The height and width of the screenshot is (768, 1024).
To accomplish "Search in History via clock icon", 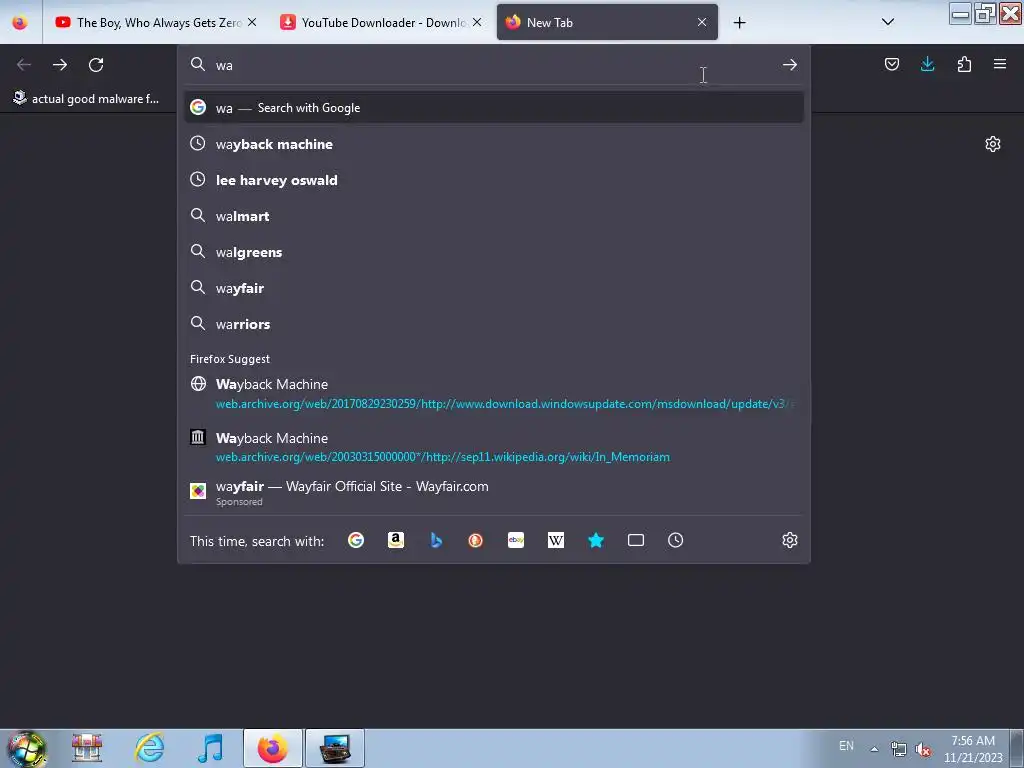I will pos(675,540).
